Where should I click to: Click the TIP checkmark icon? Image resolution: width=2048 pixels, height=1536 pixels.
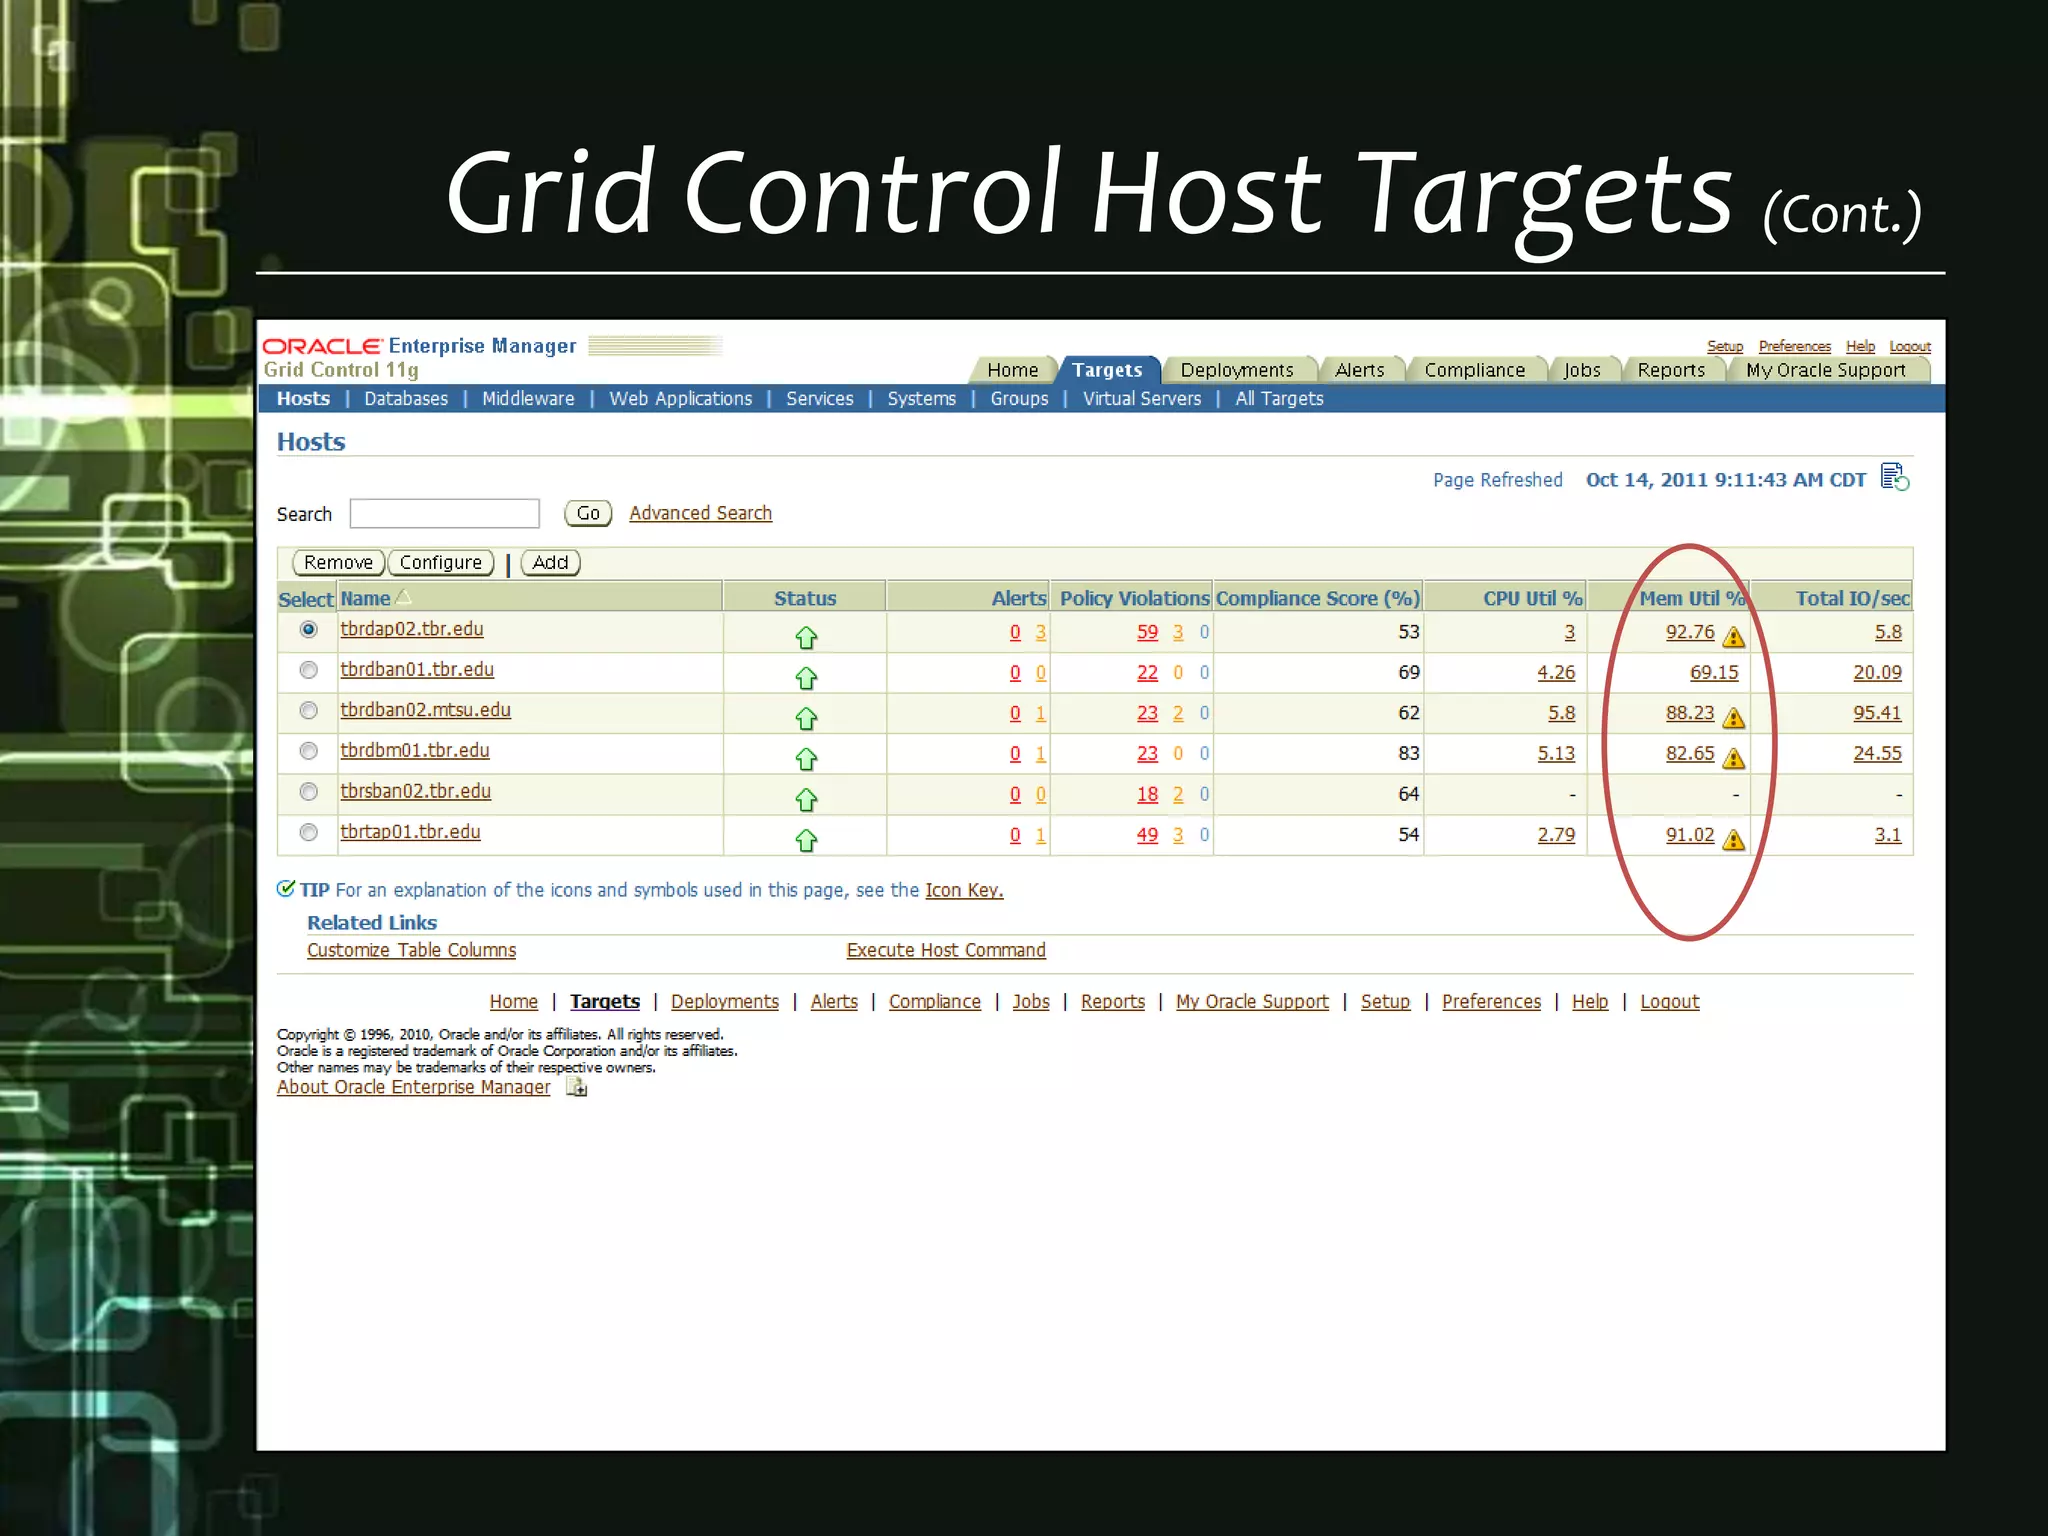click(286, 888)
